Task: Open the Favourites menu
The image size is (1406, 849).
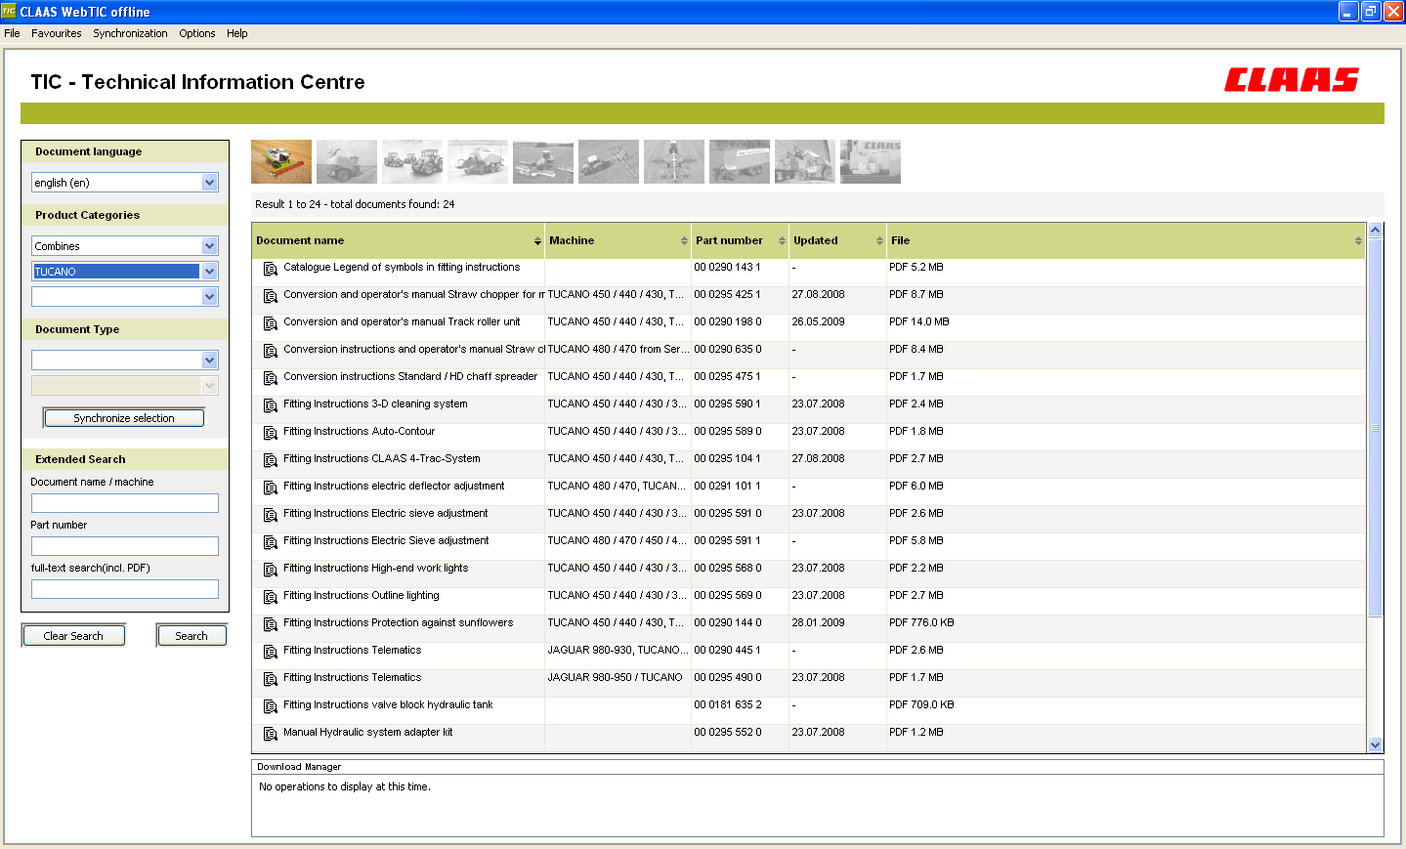Action: [56, 33]
